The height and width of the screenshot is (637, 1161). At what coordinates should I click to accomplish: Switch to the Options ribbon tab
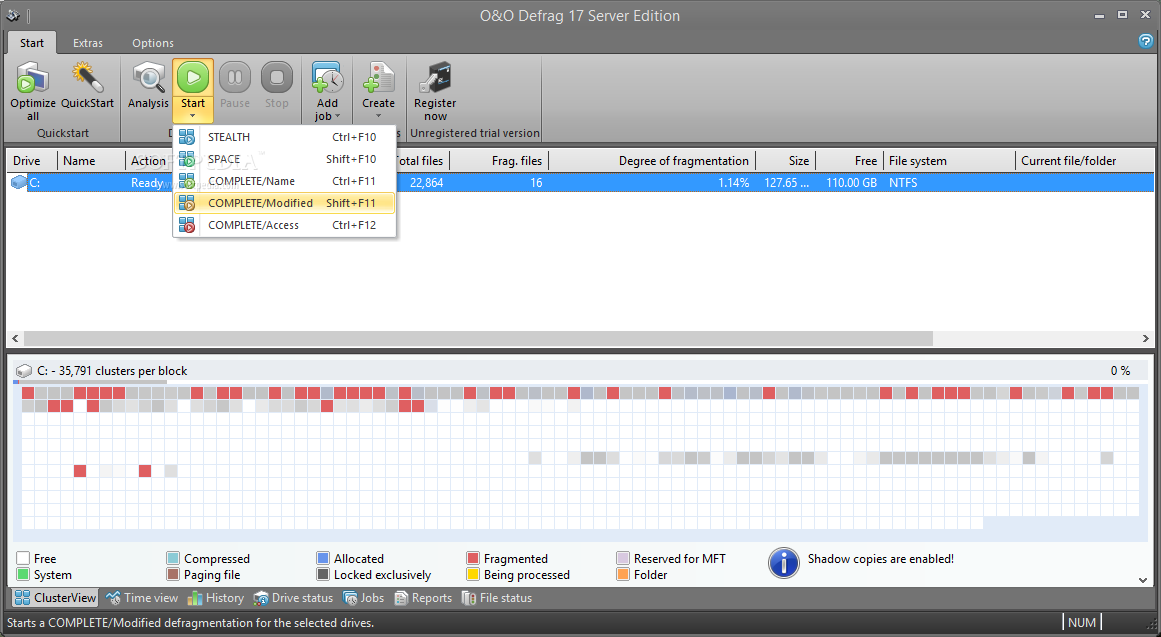[x=153, y=43]
